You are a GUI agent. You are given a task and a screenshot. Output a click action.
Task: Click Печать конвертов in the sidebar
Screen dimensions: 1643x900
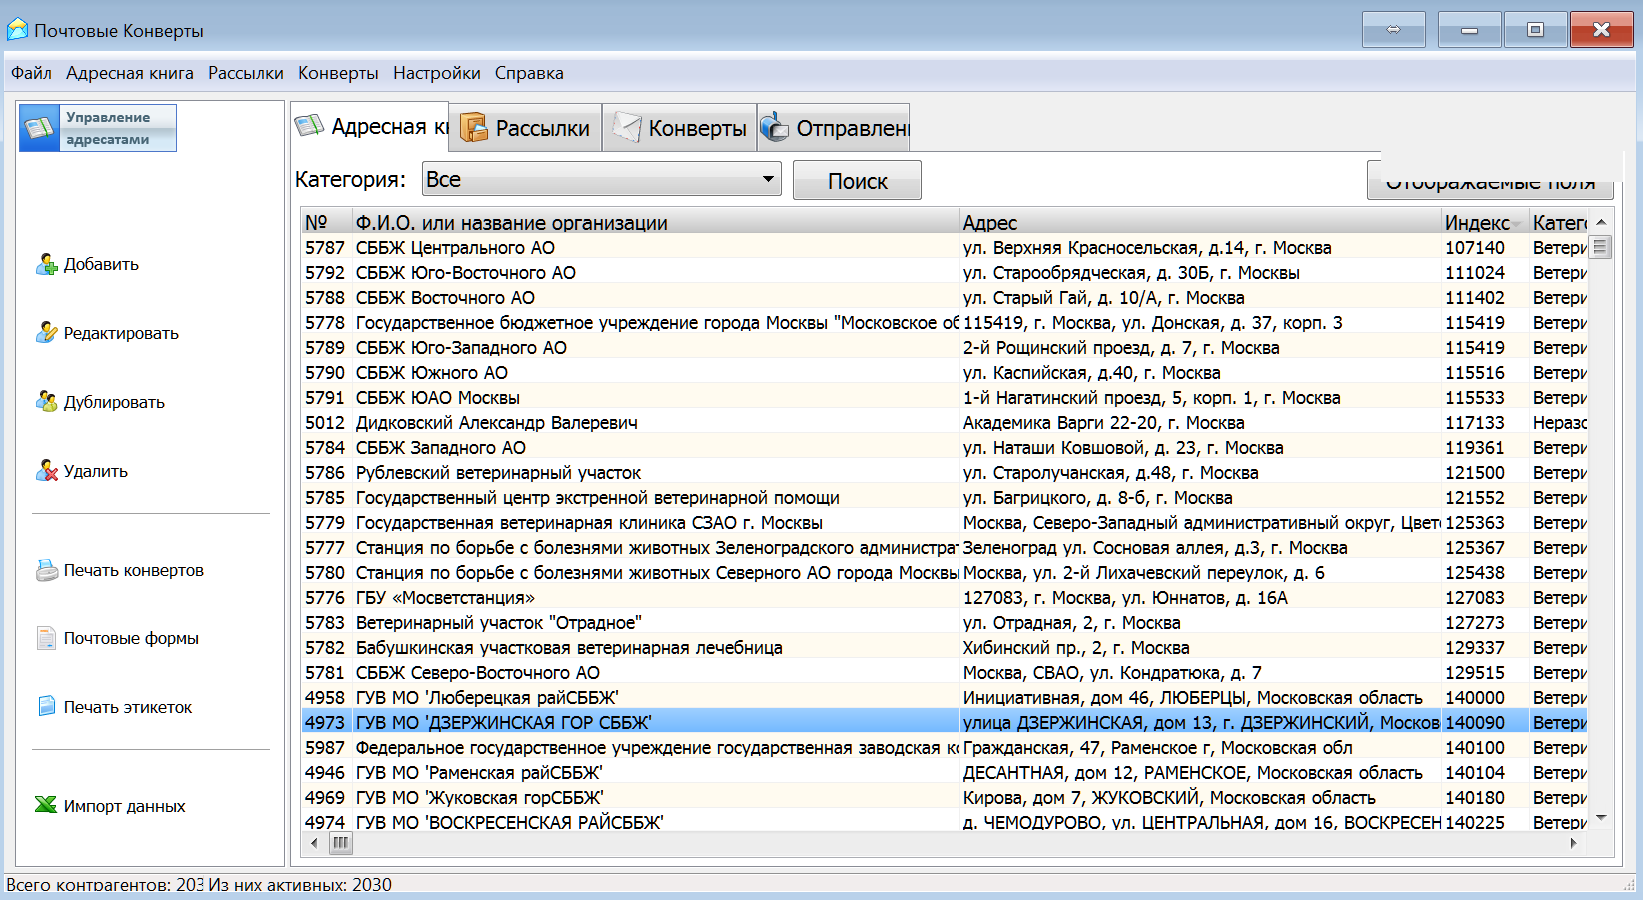point(134,570)
